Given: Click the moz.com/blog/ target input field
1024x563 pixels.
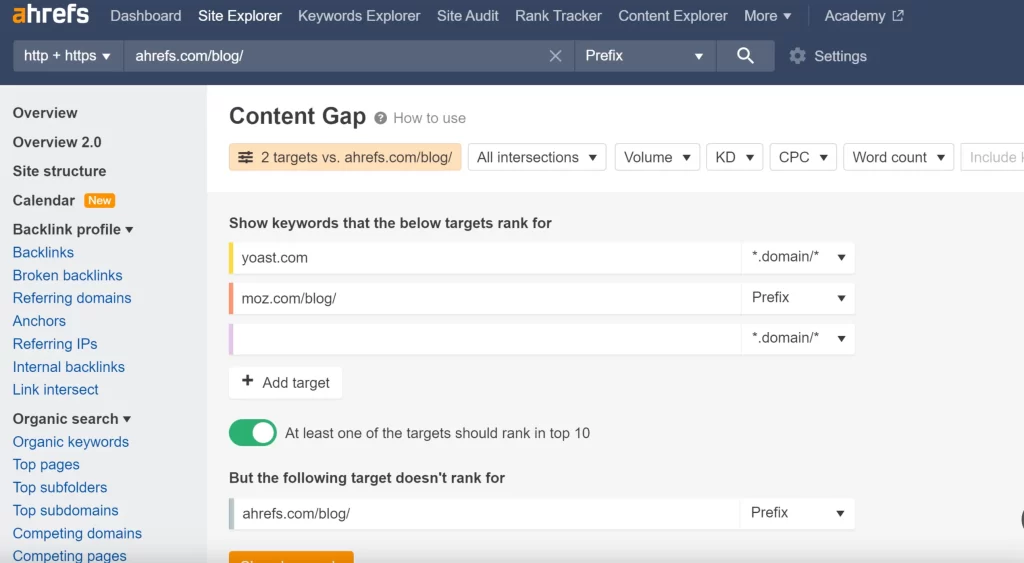Looking at the screenshot, I should pyautogui.click(x=487, y=298).
